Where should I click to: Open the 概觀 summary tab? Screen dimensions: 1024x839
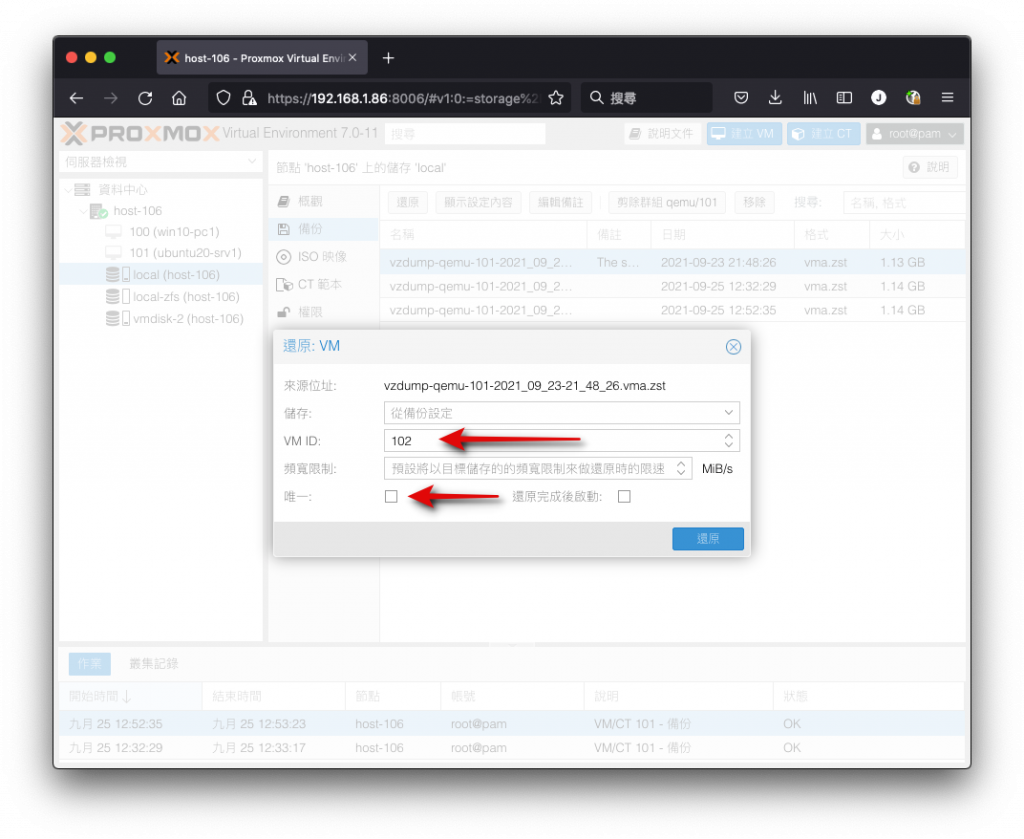click(x=323, y=201)
